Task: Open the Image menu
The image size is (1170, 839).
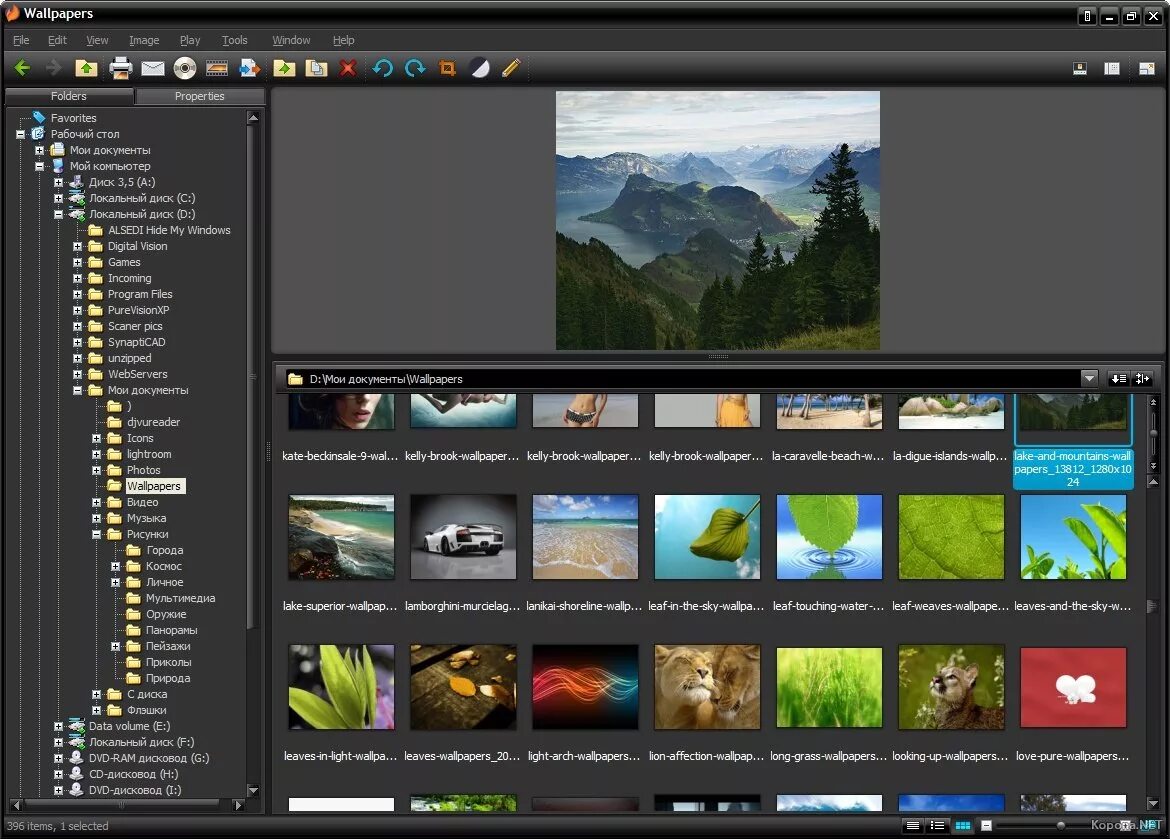Action: tap(144, 40)
